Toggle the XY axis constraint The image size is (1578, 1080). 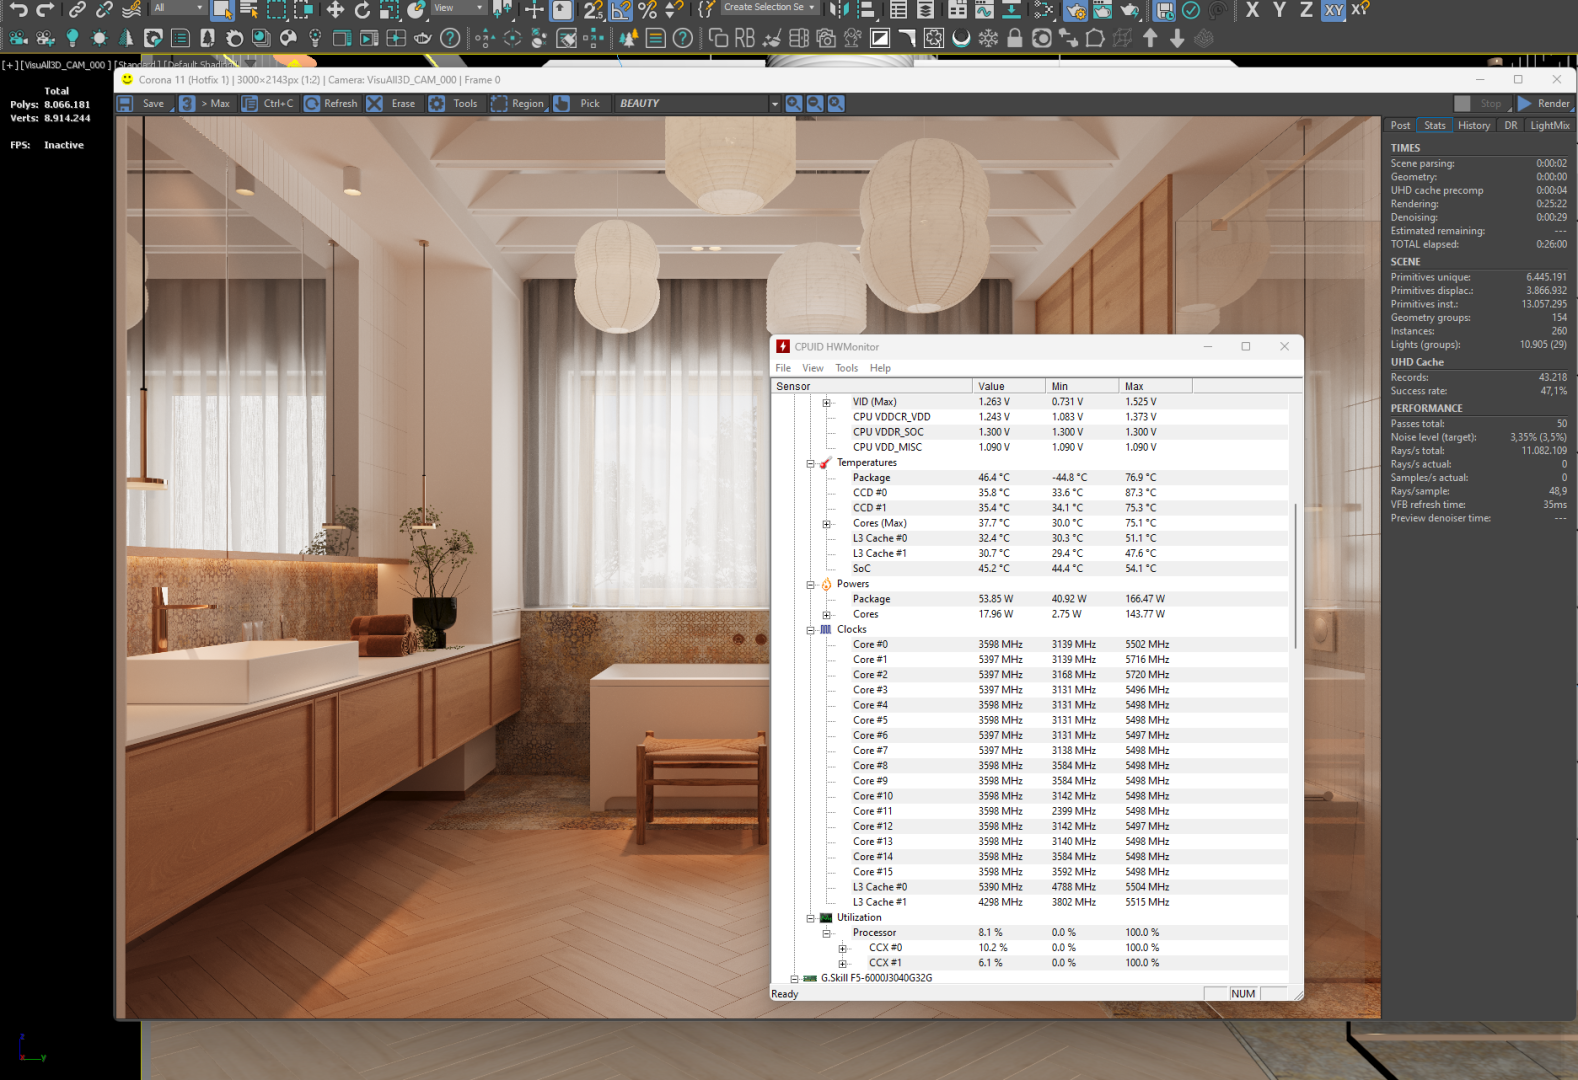coord(1333,10)
